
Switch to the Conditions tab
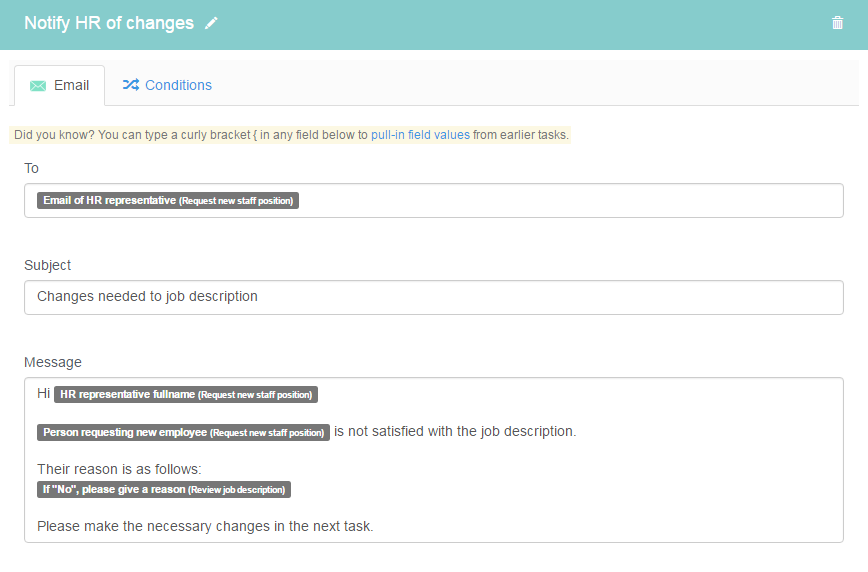(167, 85)
